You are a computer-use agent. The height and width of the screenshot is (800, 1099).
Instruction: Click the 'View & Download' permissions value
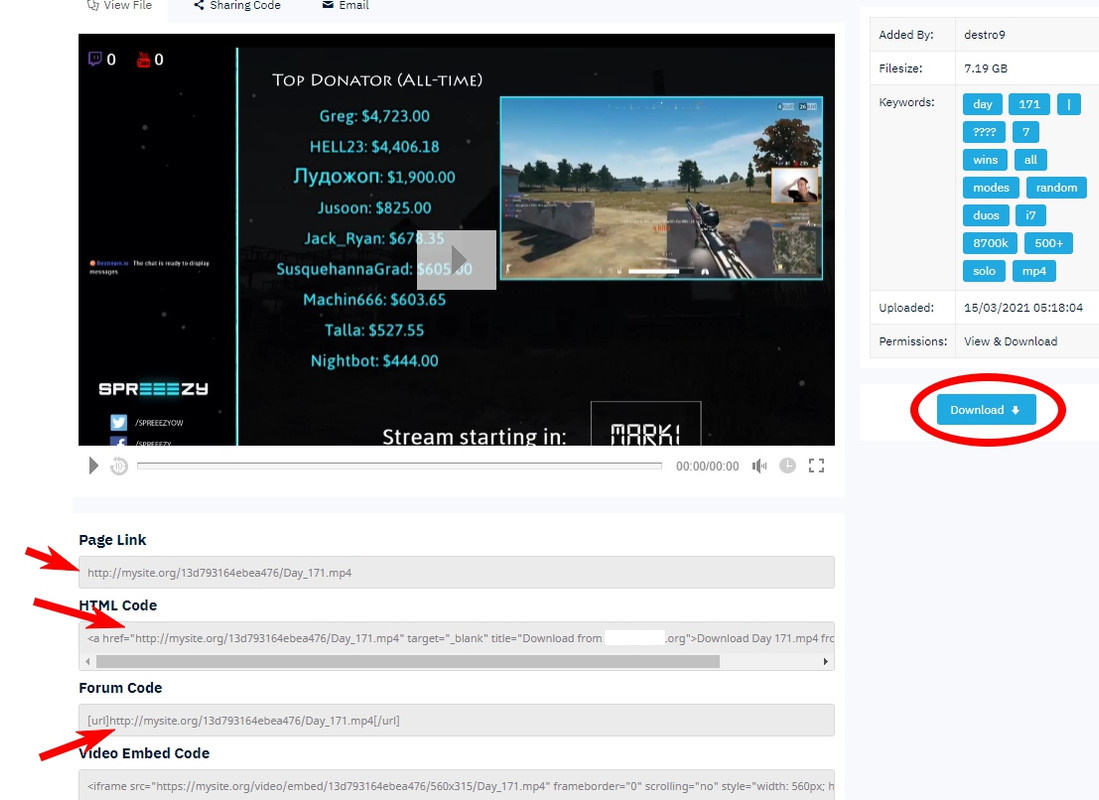(x=1011, y=341)
